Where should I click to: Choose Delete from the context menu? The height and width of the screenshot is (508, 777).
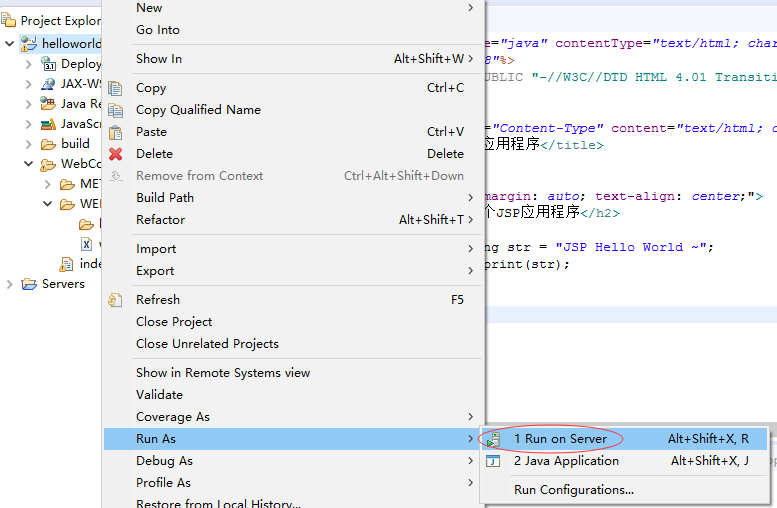tap(292, 154)
